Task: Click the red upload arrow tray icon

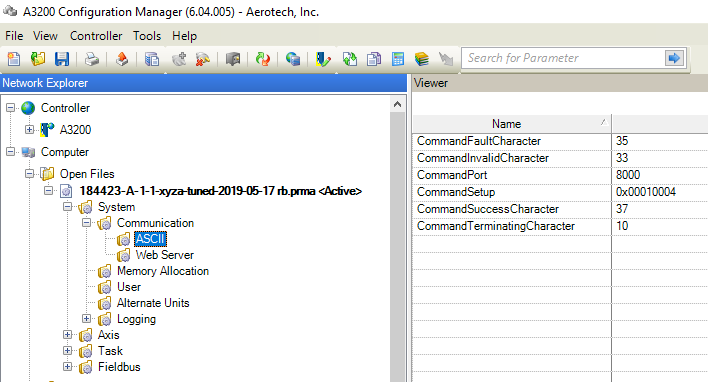Action: tap(122, 59)
